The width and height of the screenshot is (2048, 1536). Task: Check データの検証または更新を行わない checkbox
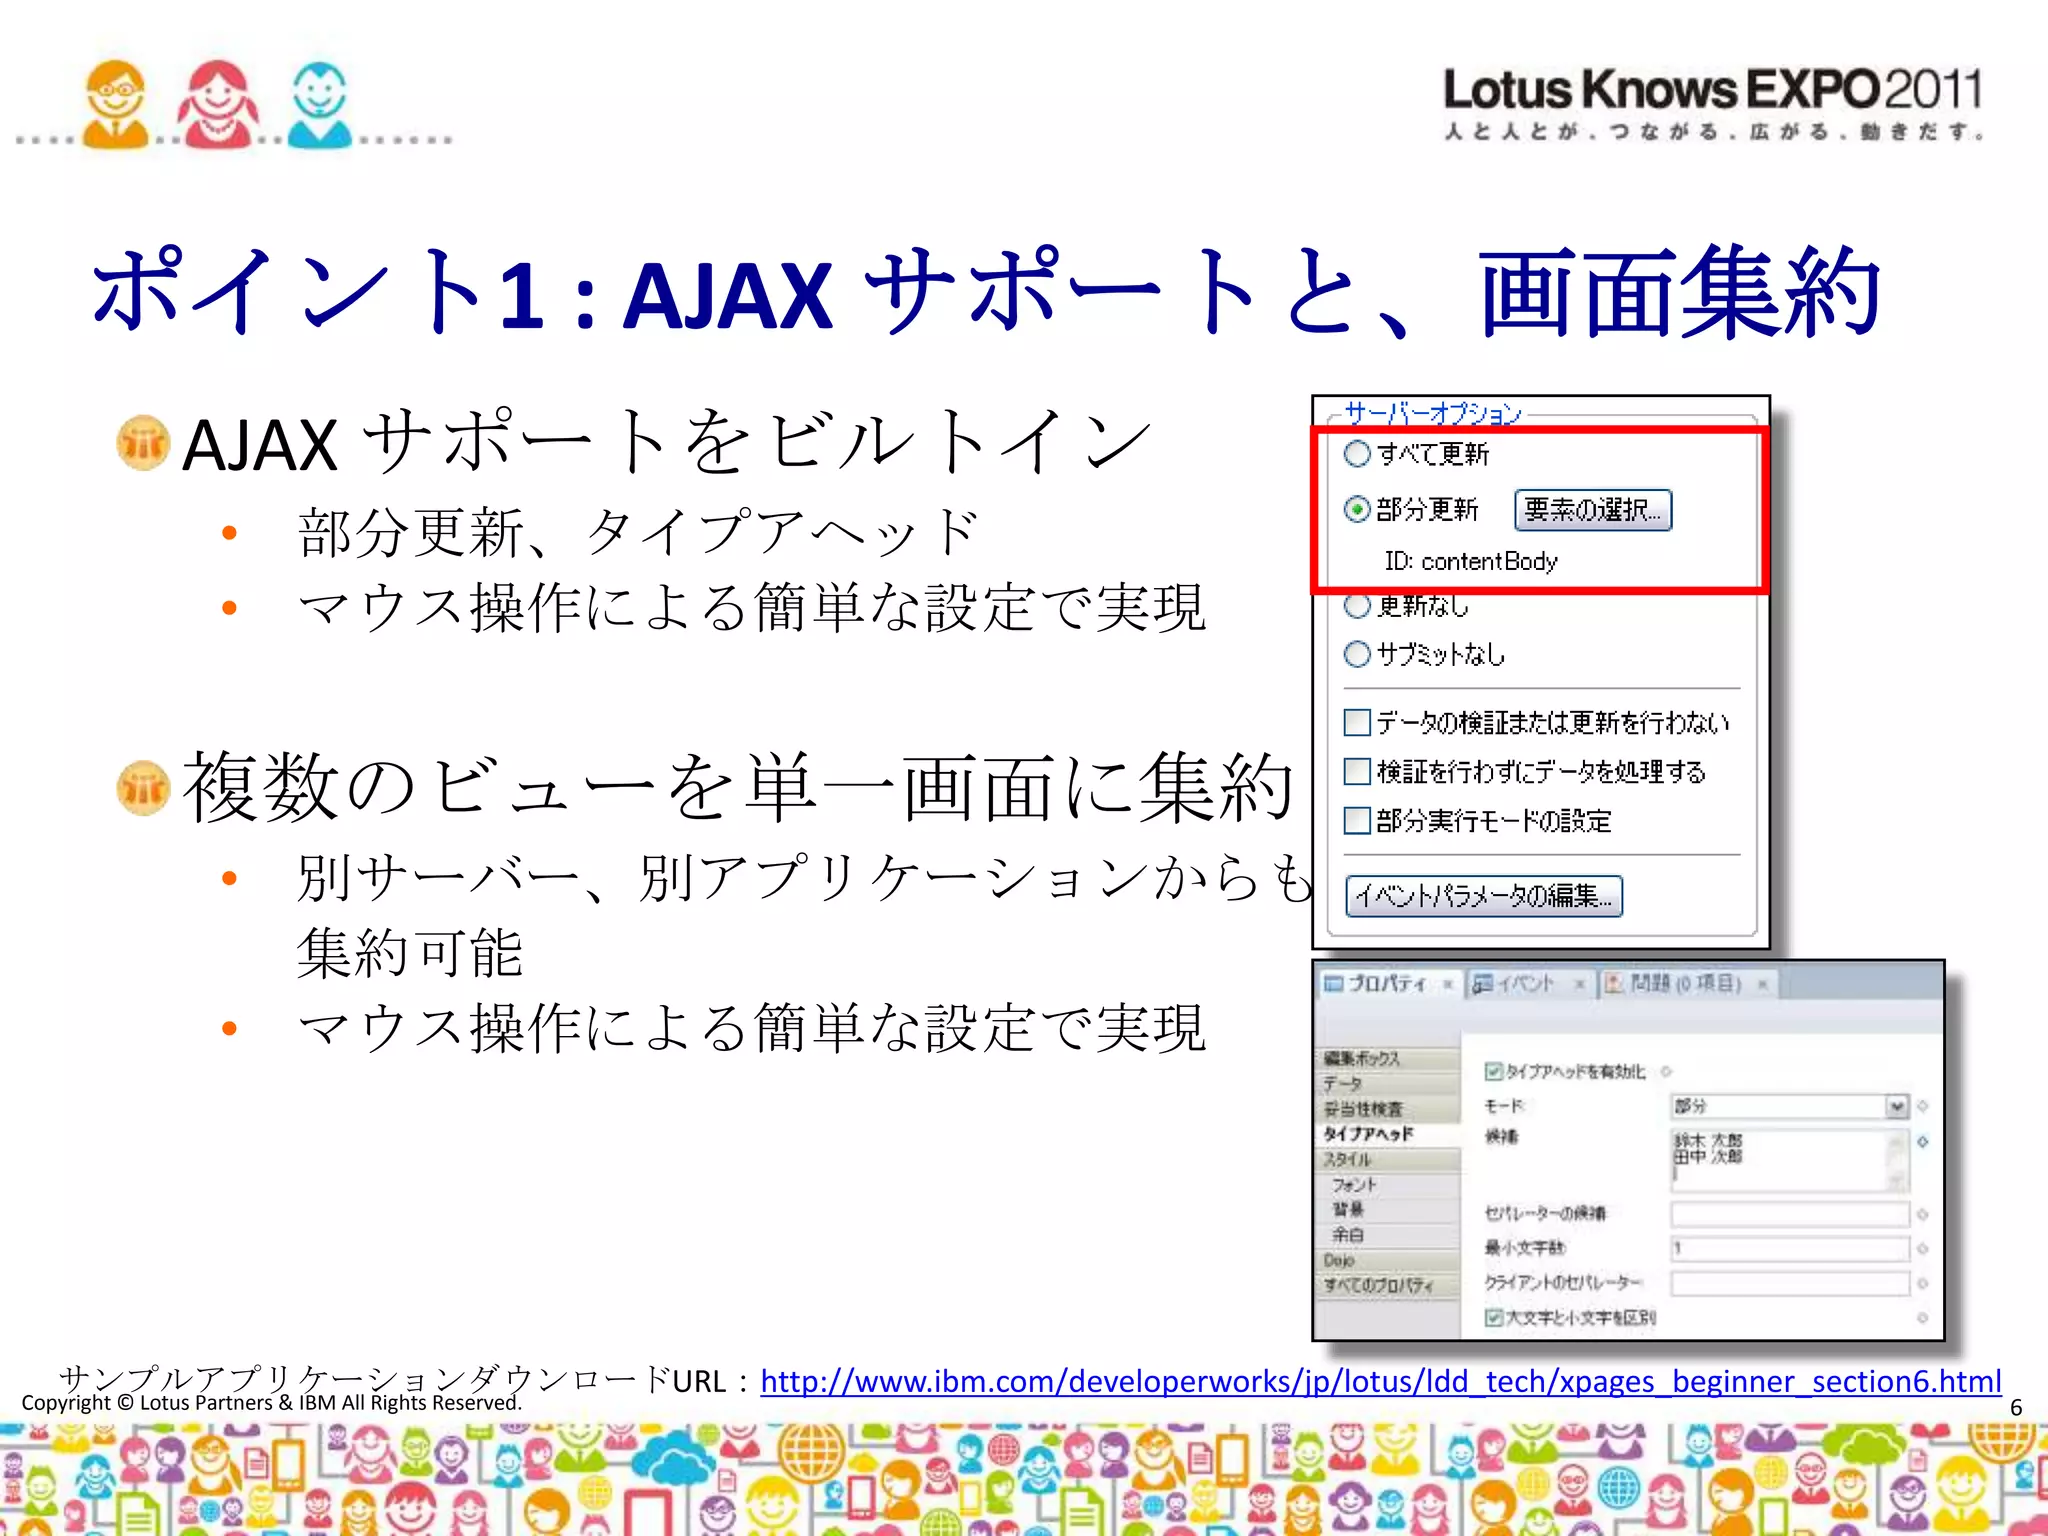coord(1357,722)
